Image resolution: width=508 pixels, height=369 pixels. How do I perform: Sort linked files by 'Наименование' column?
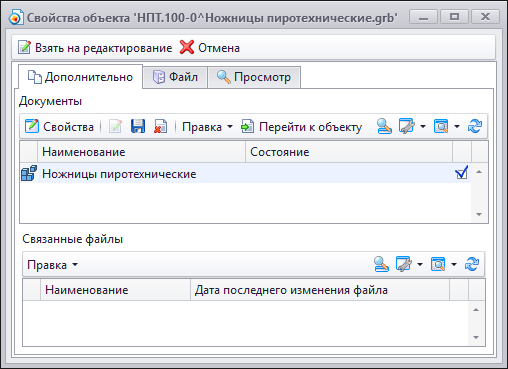click(x=115, y=290)
